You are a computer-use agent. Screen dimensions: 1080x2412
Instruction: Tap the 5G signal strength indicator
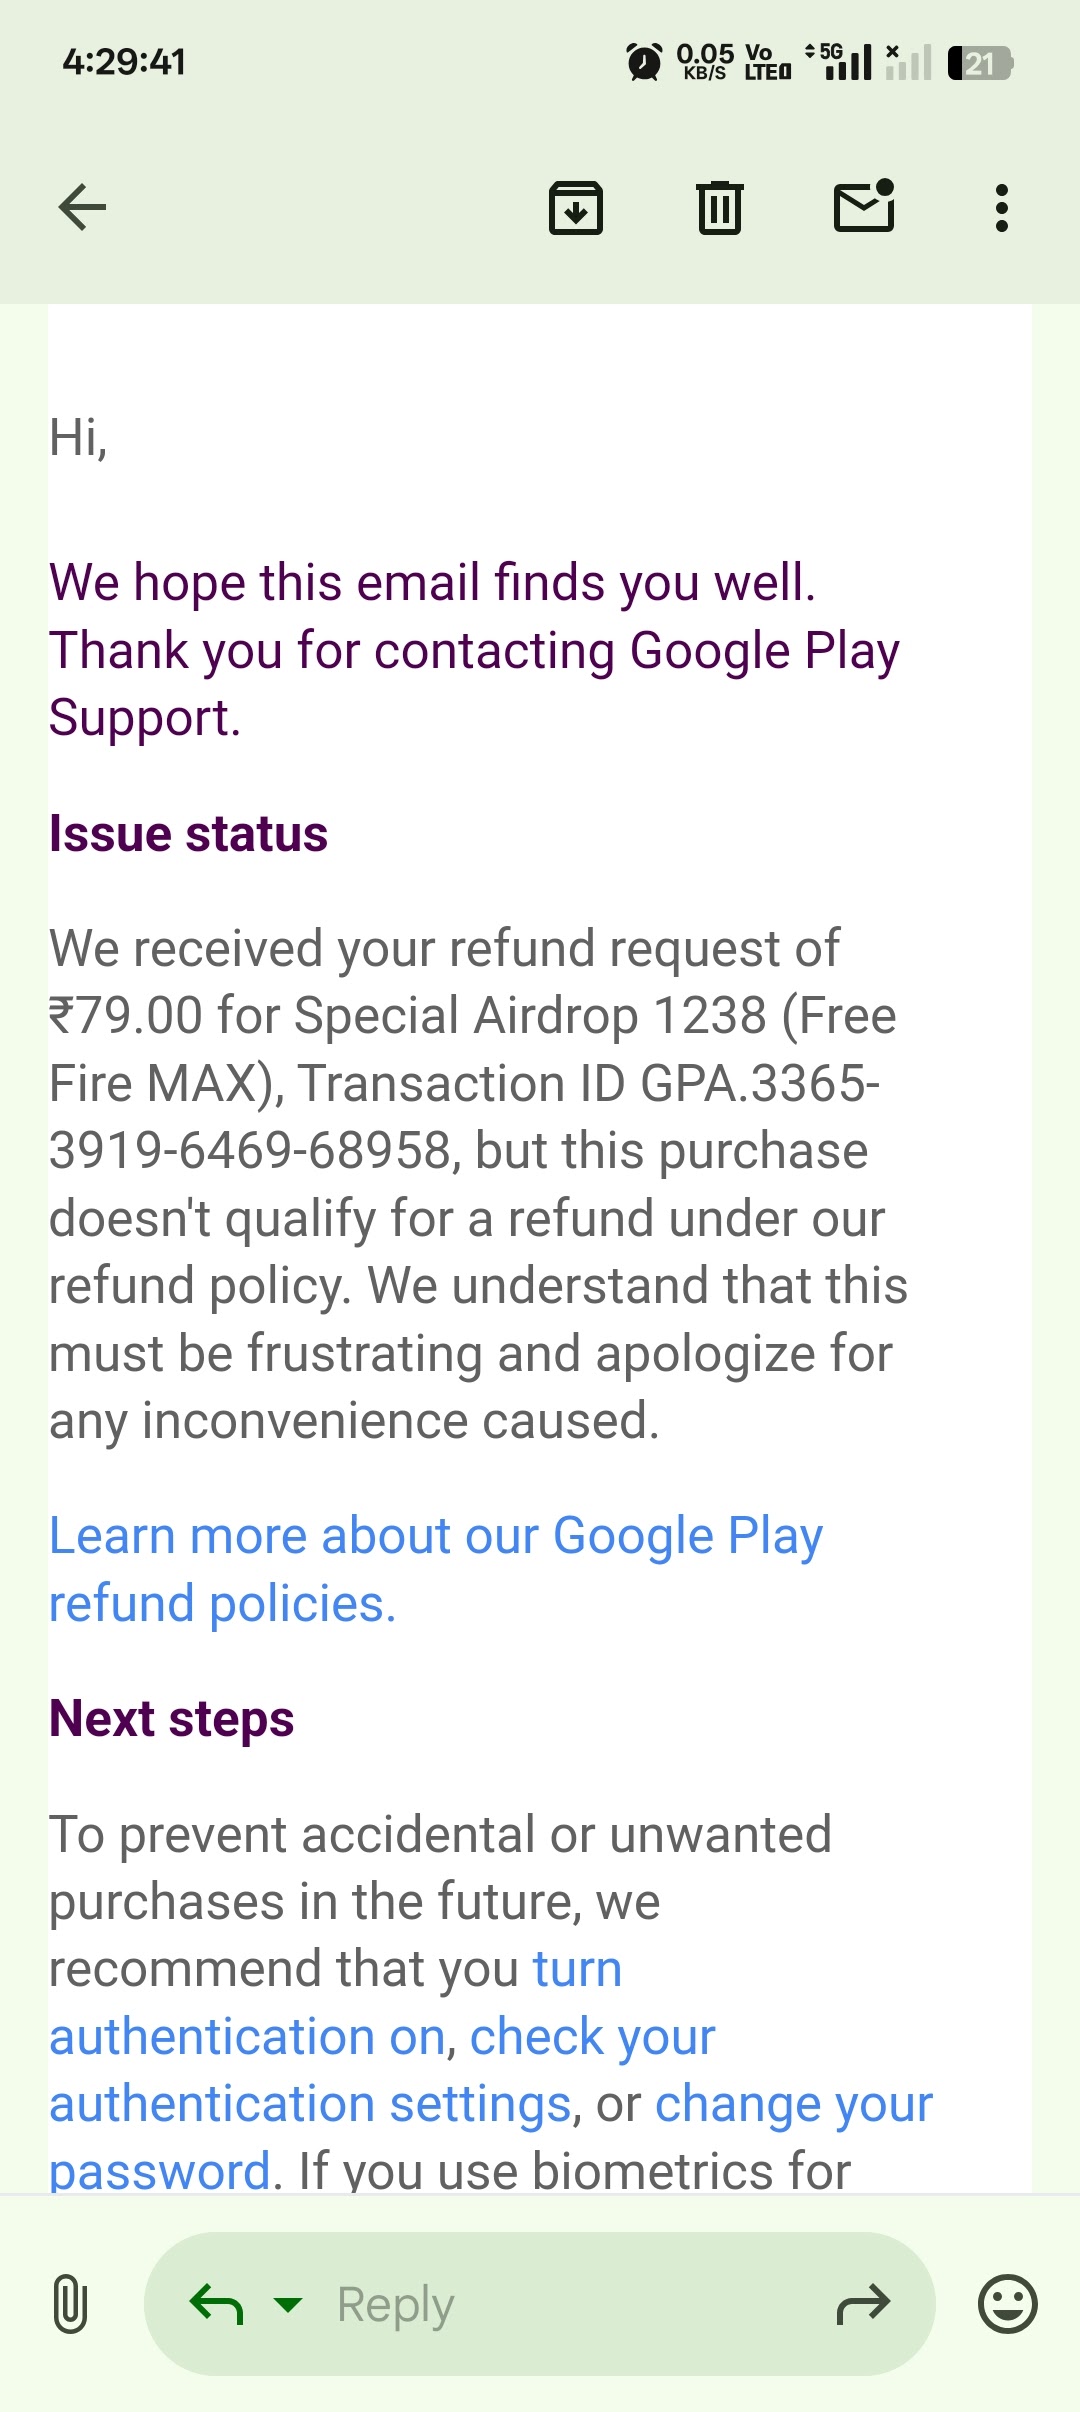point(845,62)
